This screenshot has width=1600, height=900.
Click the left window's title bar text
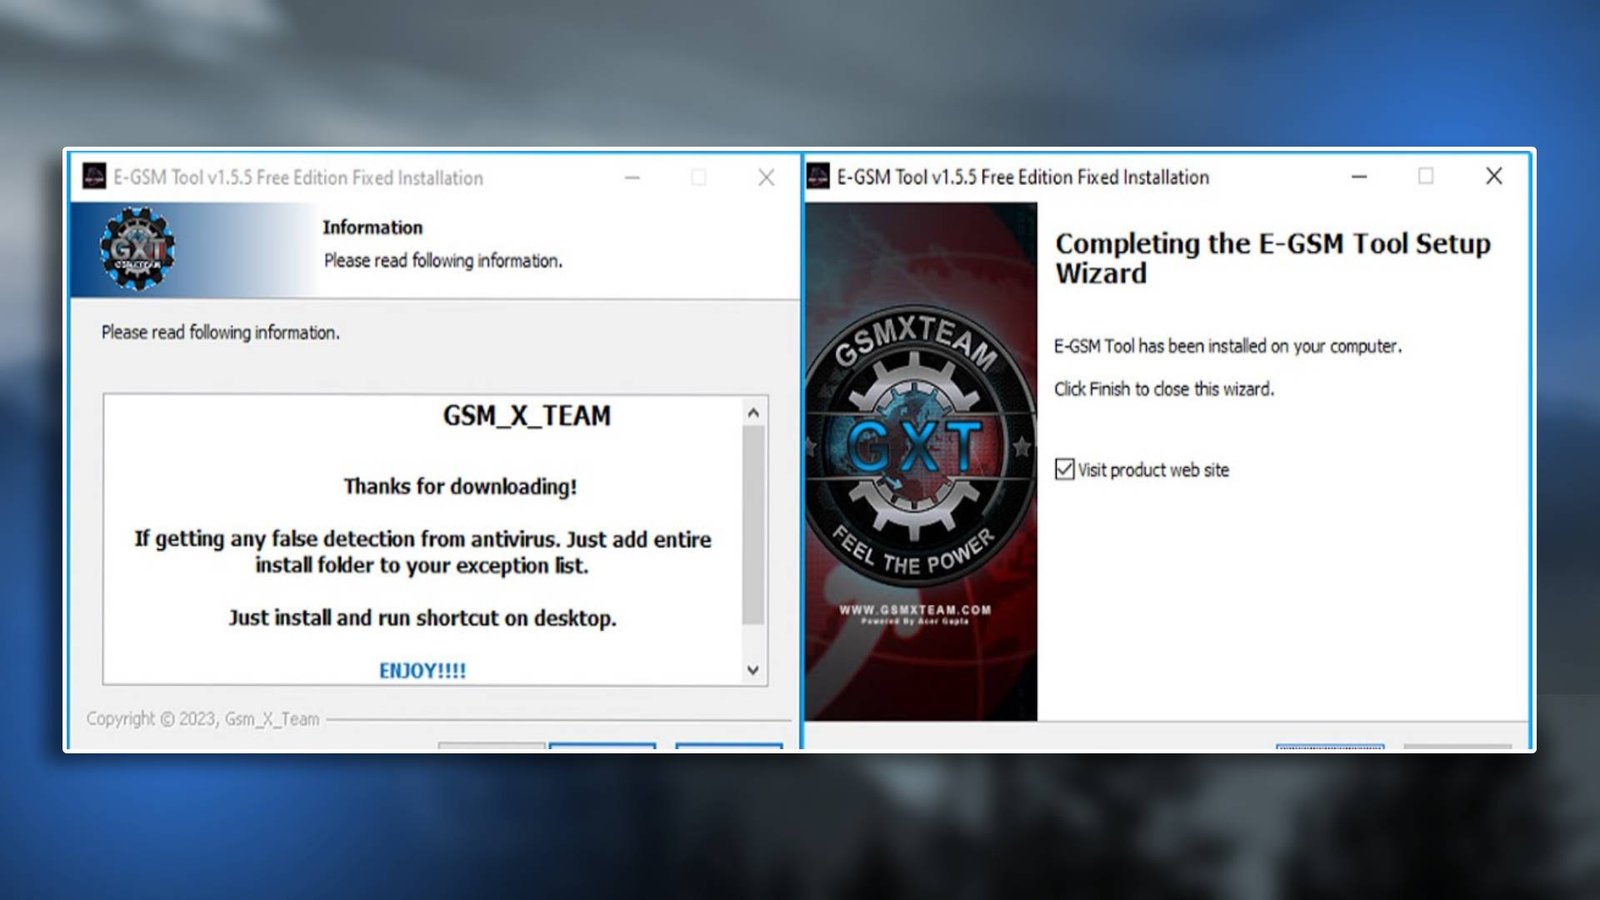(298, 178)
